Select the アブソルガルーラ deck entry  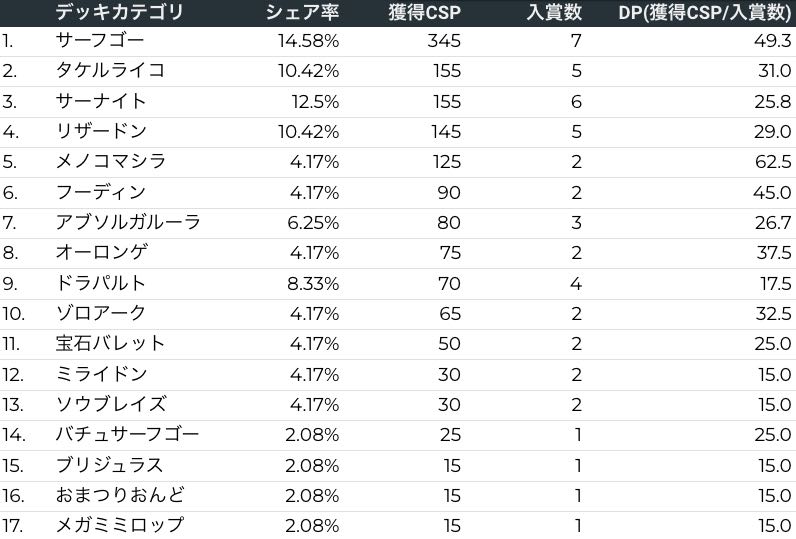click(128, 222)
